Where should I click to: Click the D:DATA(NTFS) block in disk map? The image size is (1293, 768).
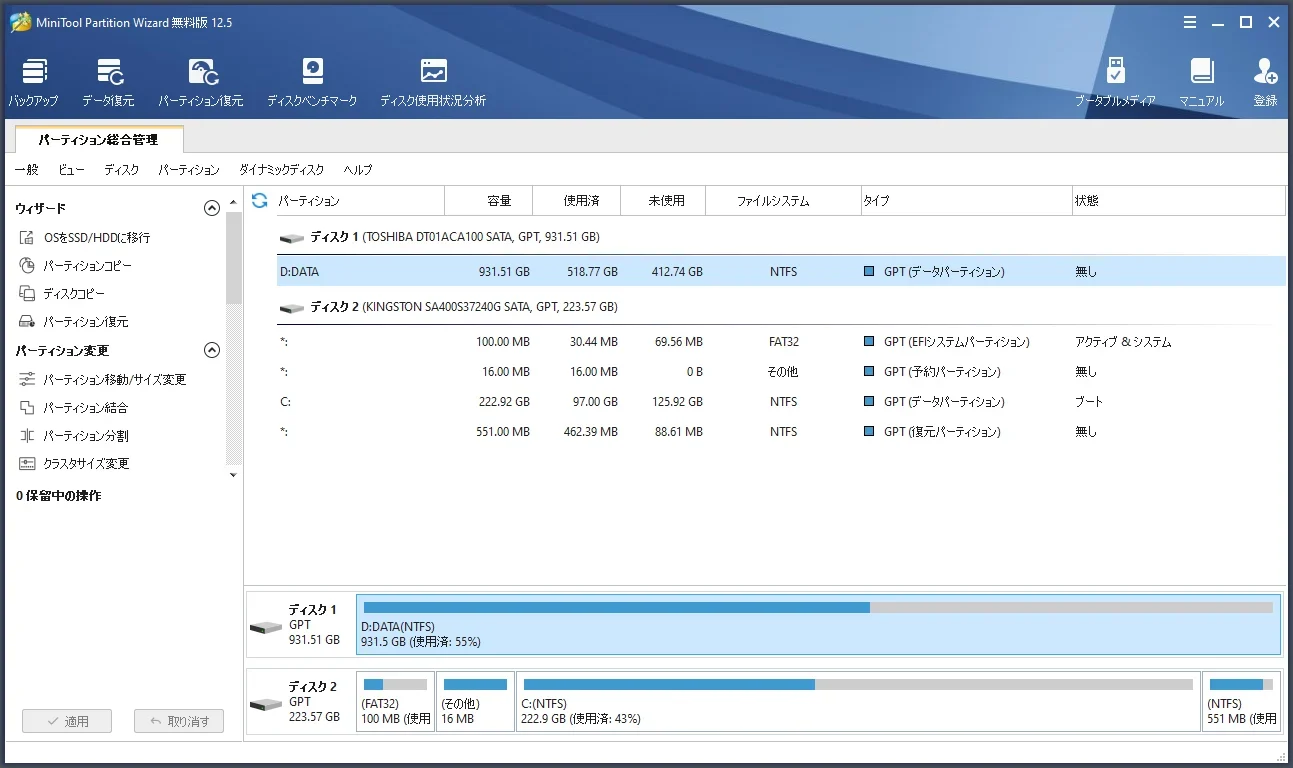tap(818, 625)
